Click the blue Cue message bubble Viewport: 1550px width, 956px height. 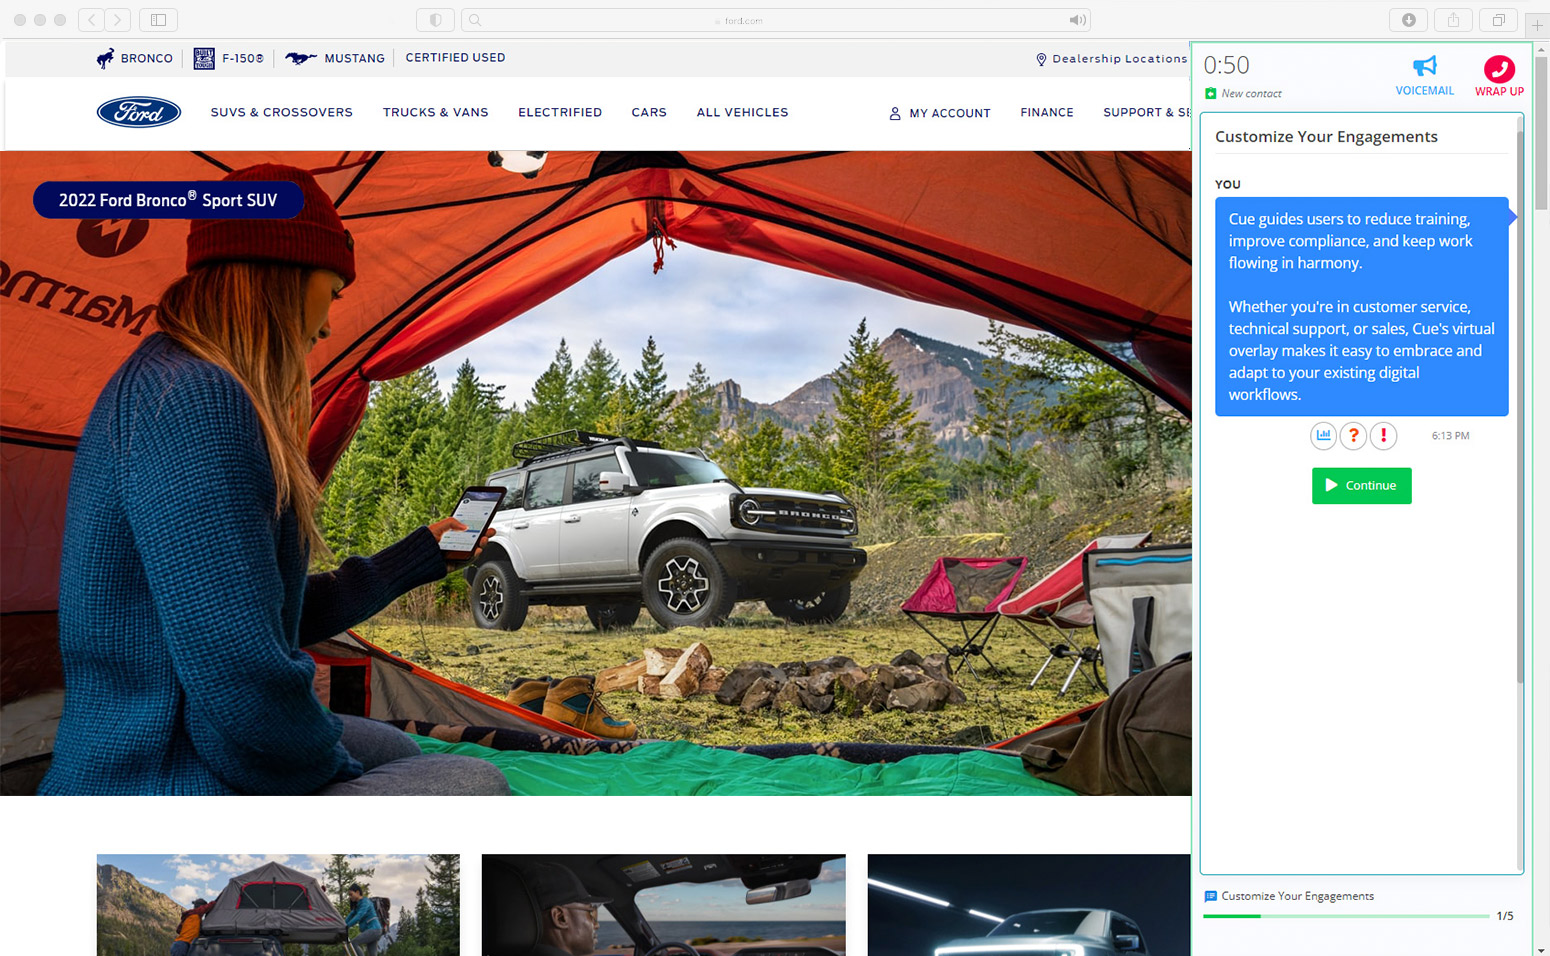(x=1361, y=306)
